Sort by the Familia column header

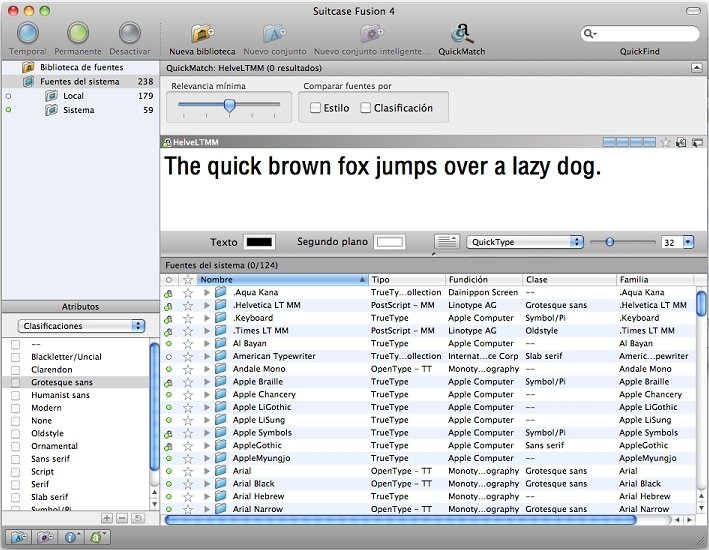click(x=655, y=280)
